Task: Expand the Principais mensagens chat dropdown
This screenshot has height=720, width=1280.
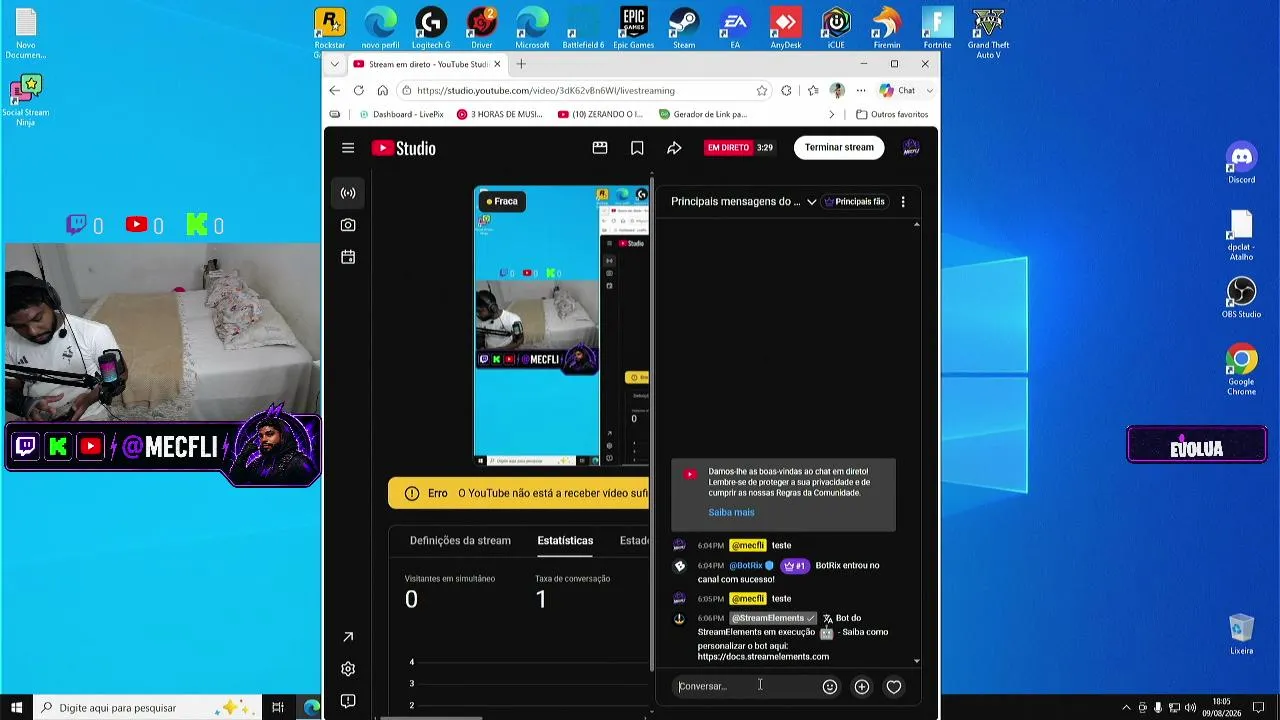Action: tap(811, 202)
